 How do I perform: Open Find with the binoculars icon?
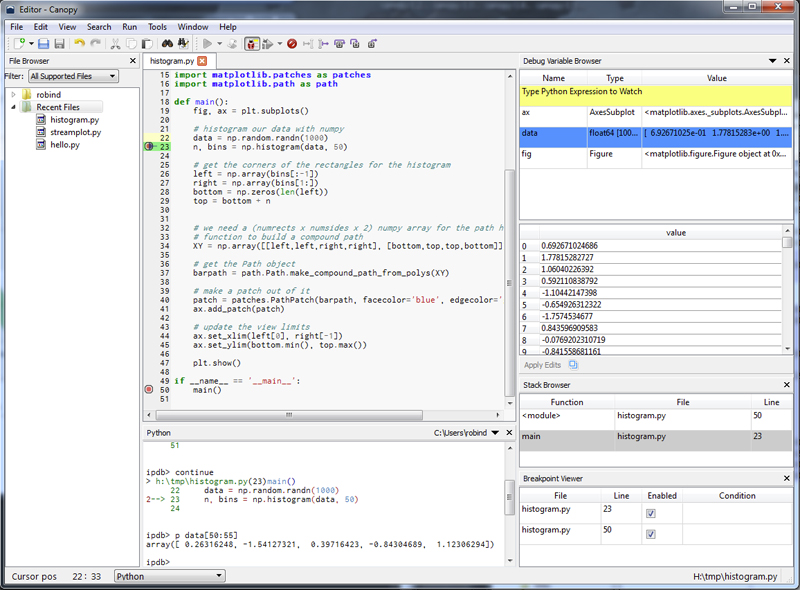coord(167,44)
